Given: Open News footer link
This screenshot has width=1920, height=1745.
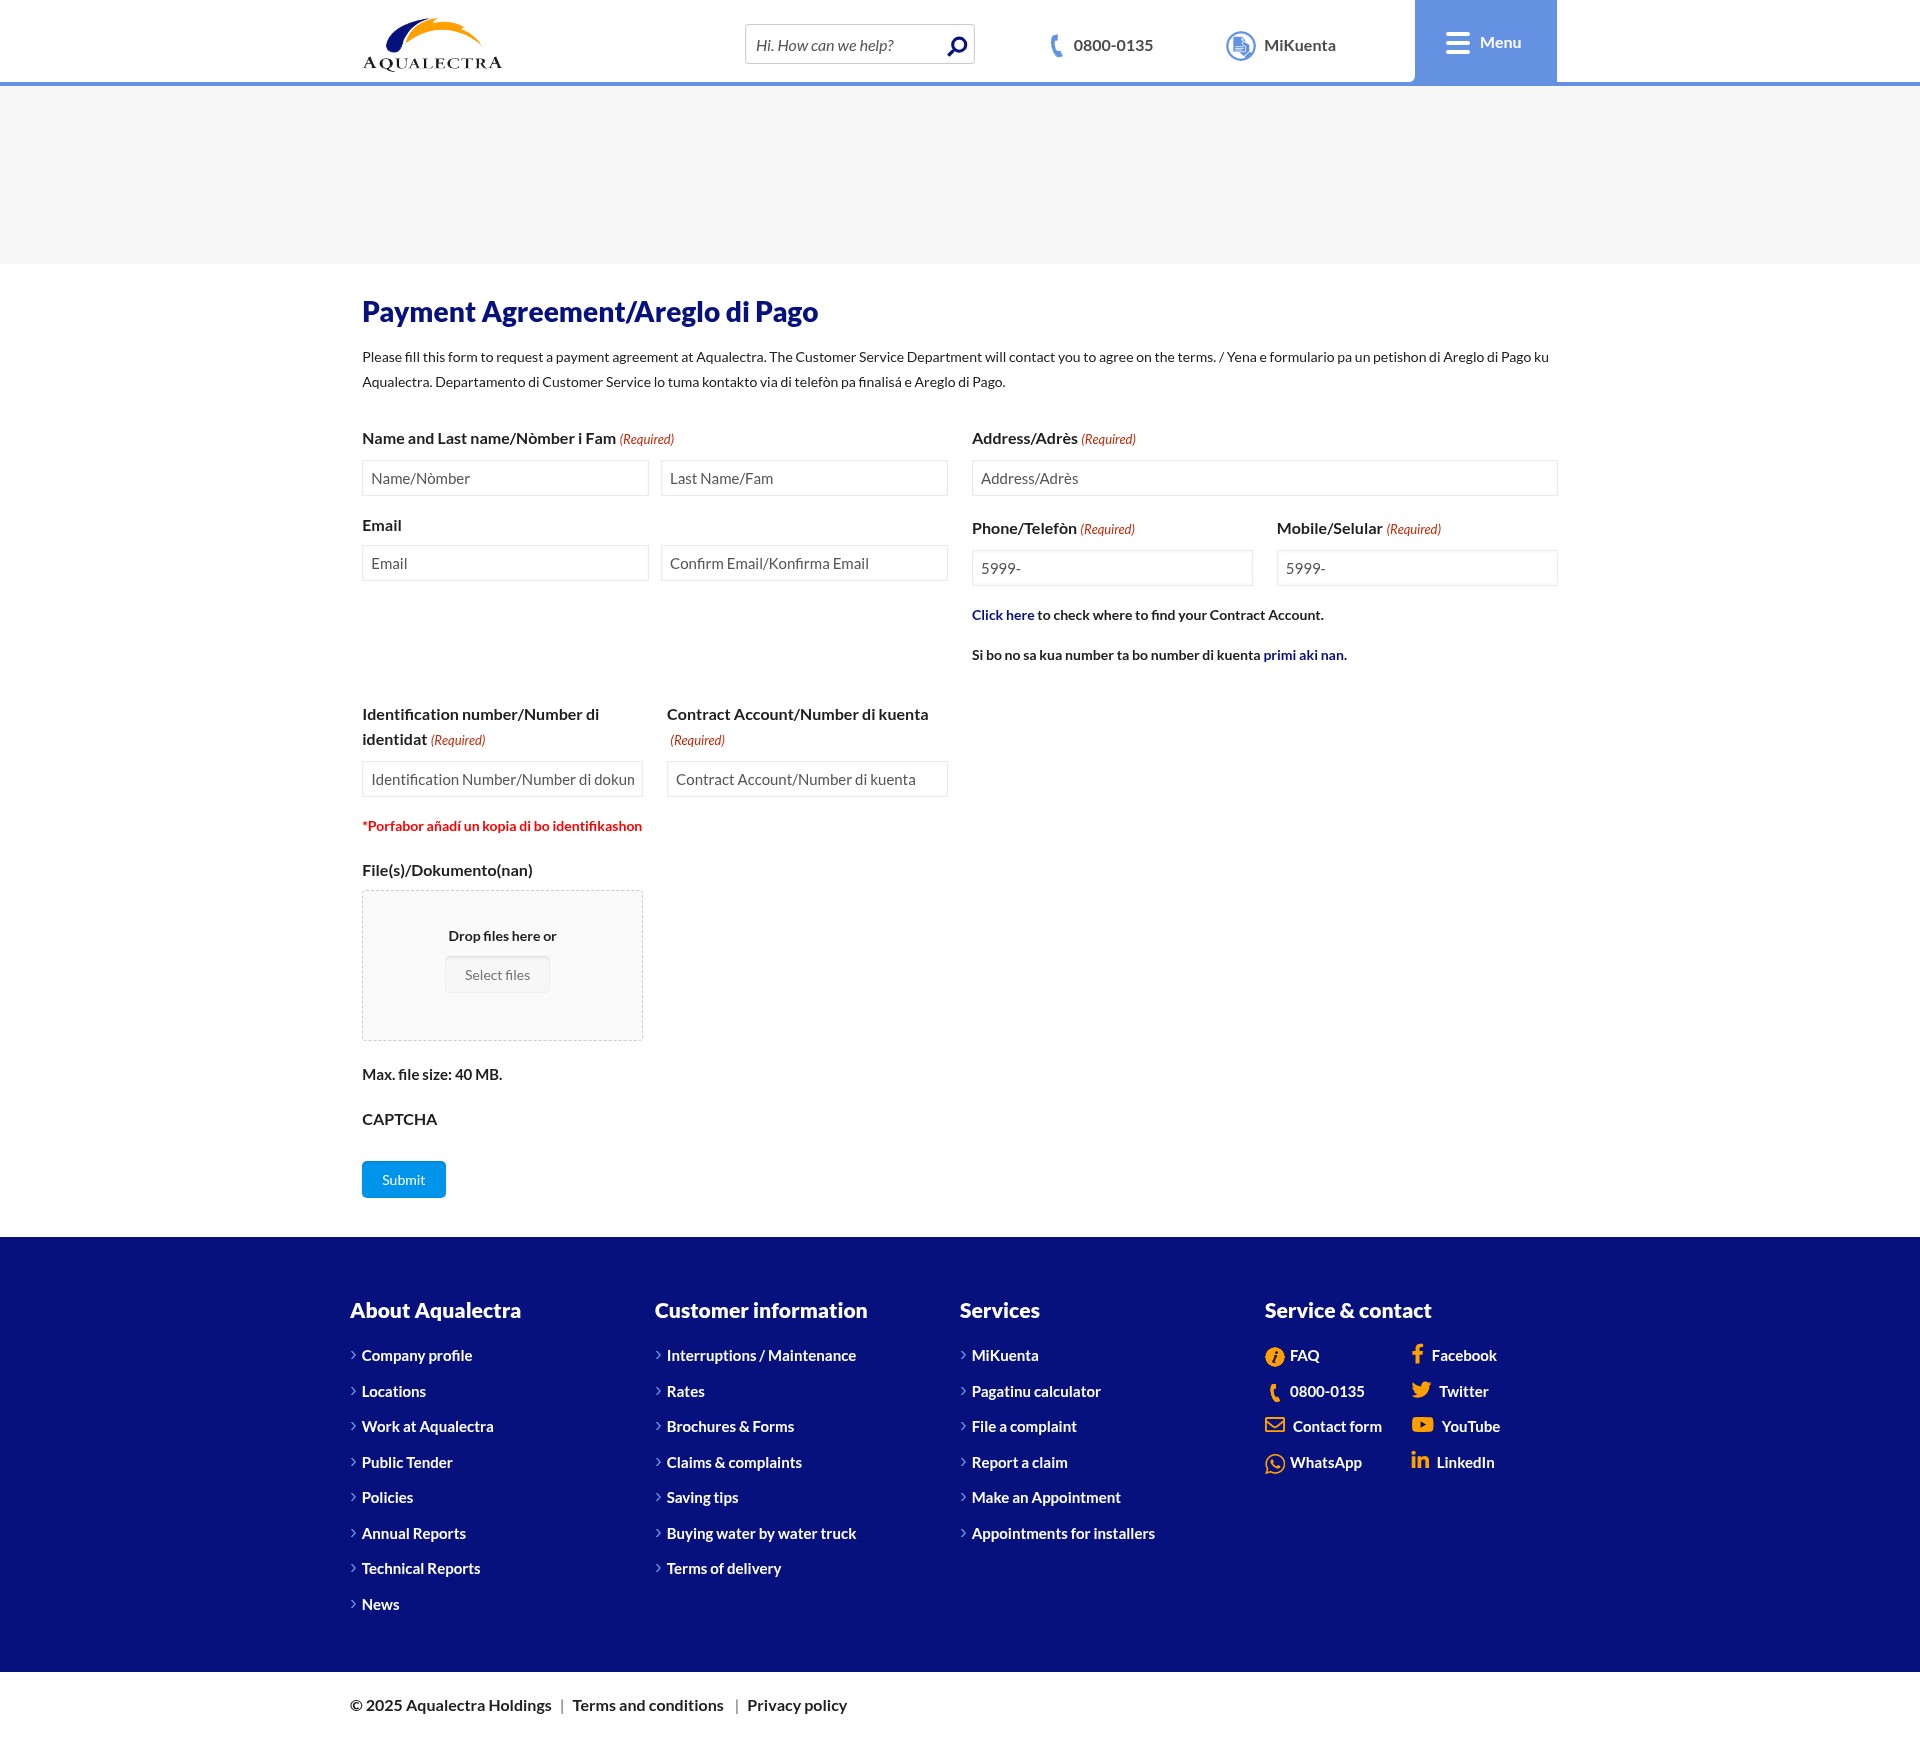Looking at the screenshot, I should (381, 1605).
